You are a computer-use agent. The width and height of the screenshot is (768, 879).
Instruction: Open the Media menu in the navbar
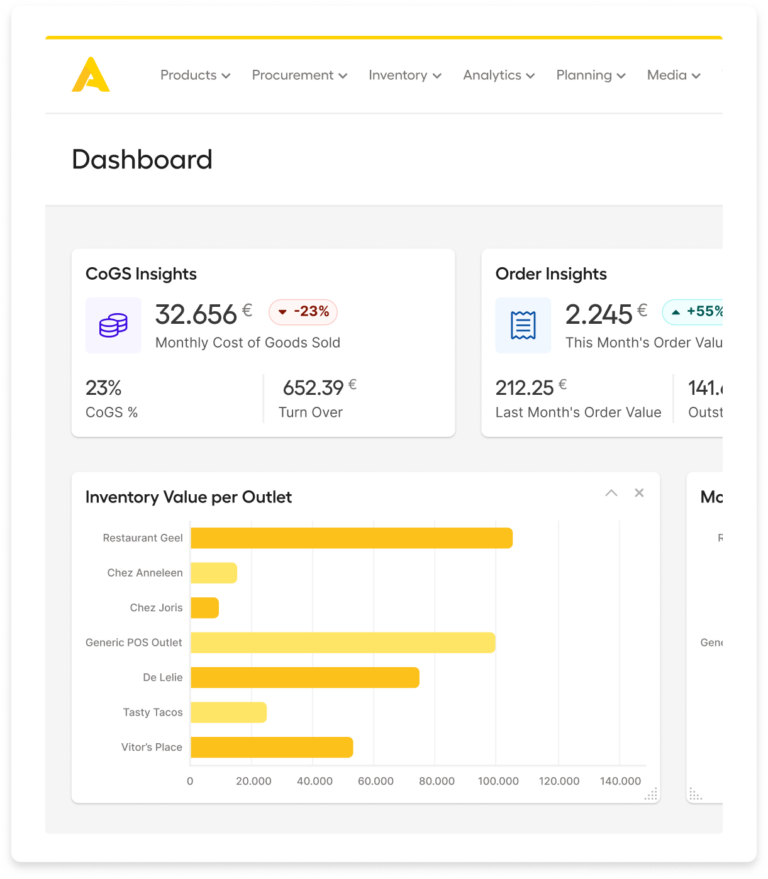(x=673, y=75)
